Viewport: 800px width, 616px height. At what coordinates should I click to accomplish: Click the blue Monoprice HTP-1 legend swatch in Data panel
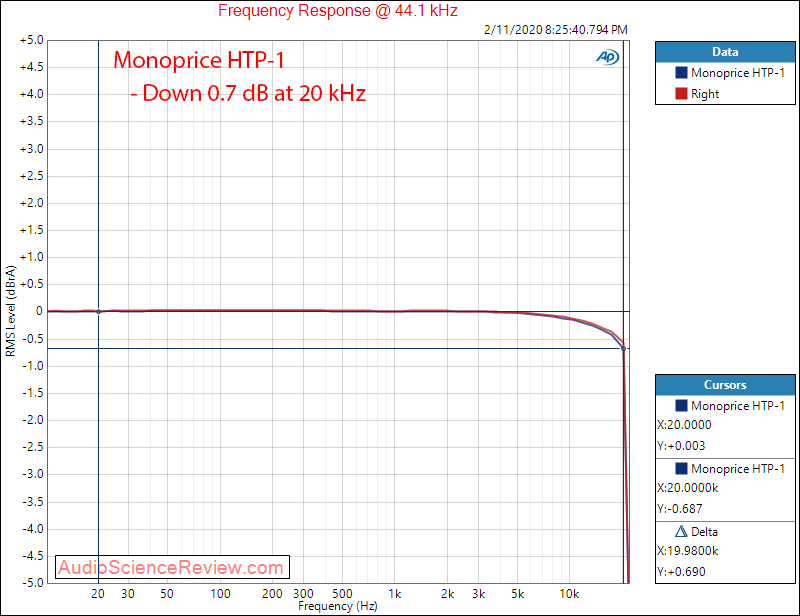pyautogui.click(x=681, y=72)
